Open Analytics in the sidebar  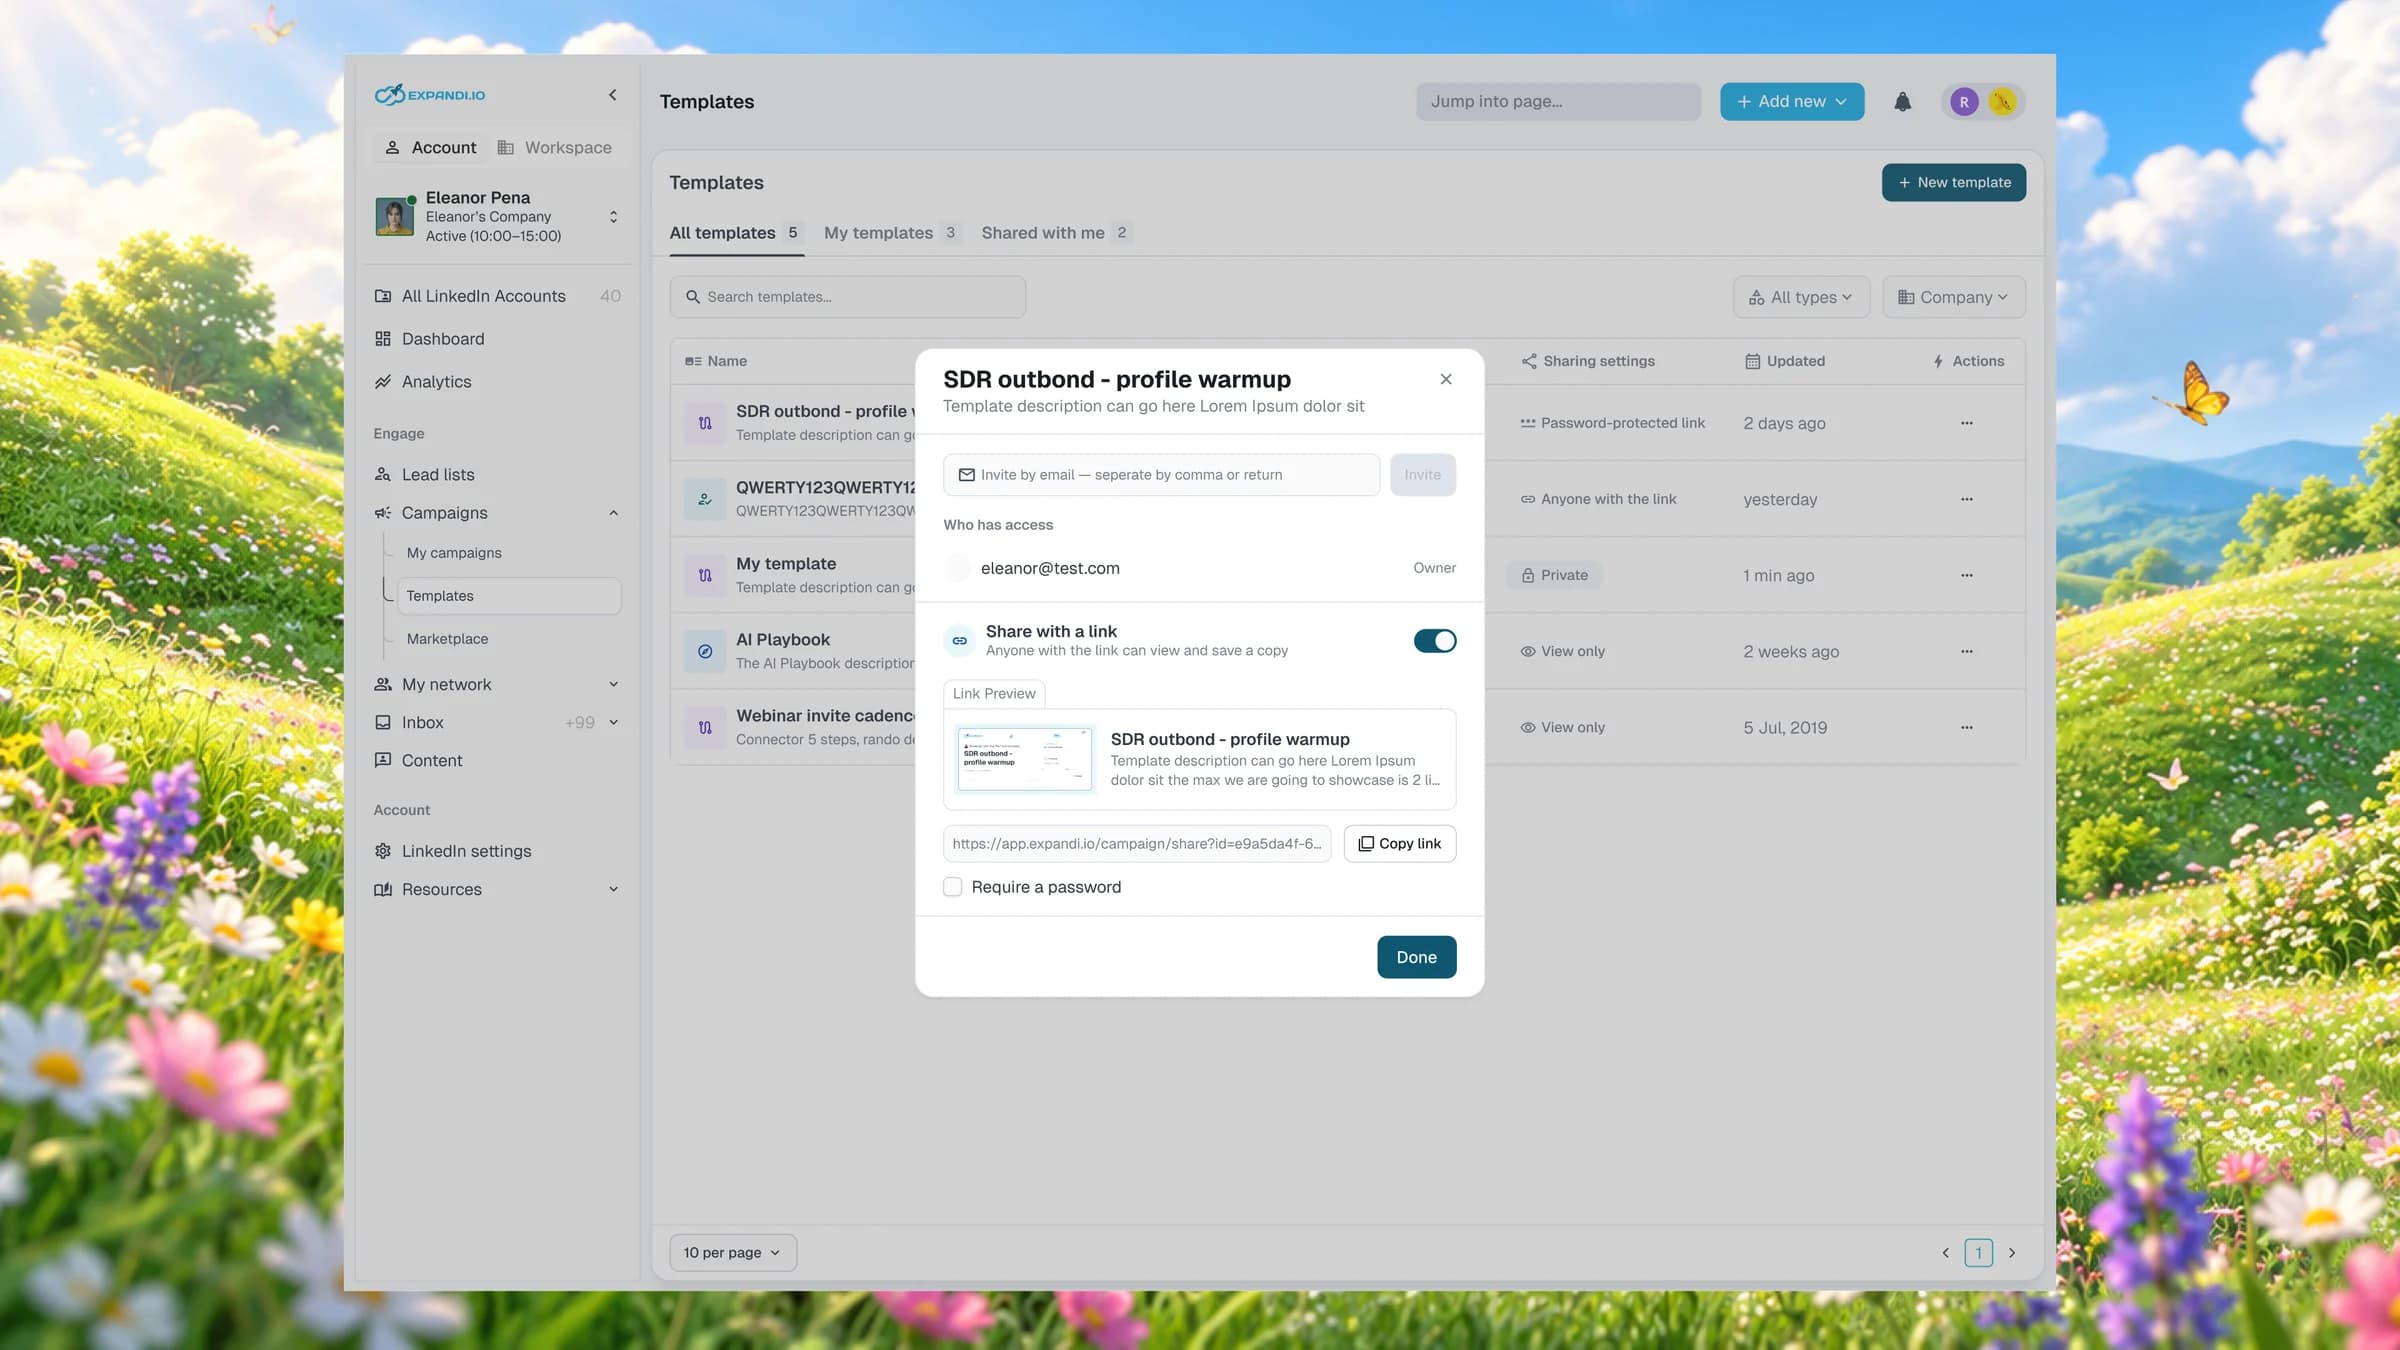[x=436, y=382]
